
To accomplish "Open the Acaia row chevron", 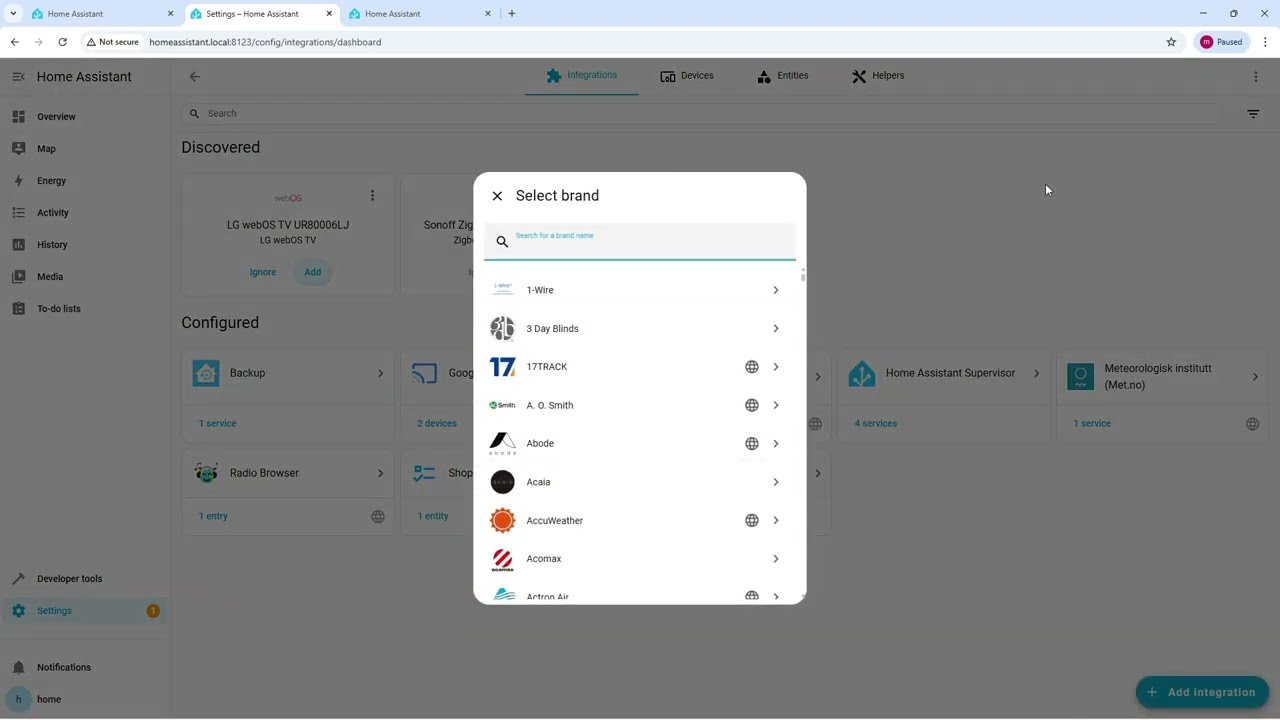I will tap(776, 482).
